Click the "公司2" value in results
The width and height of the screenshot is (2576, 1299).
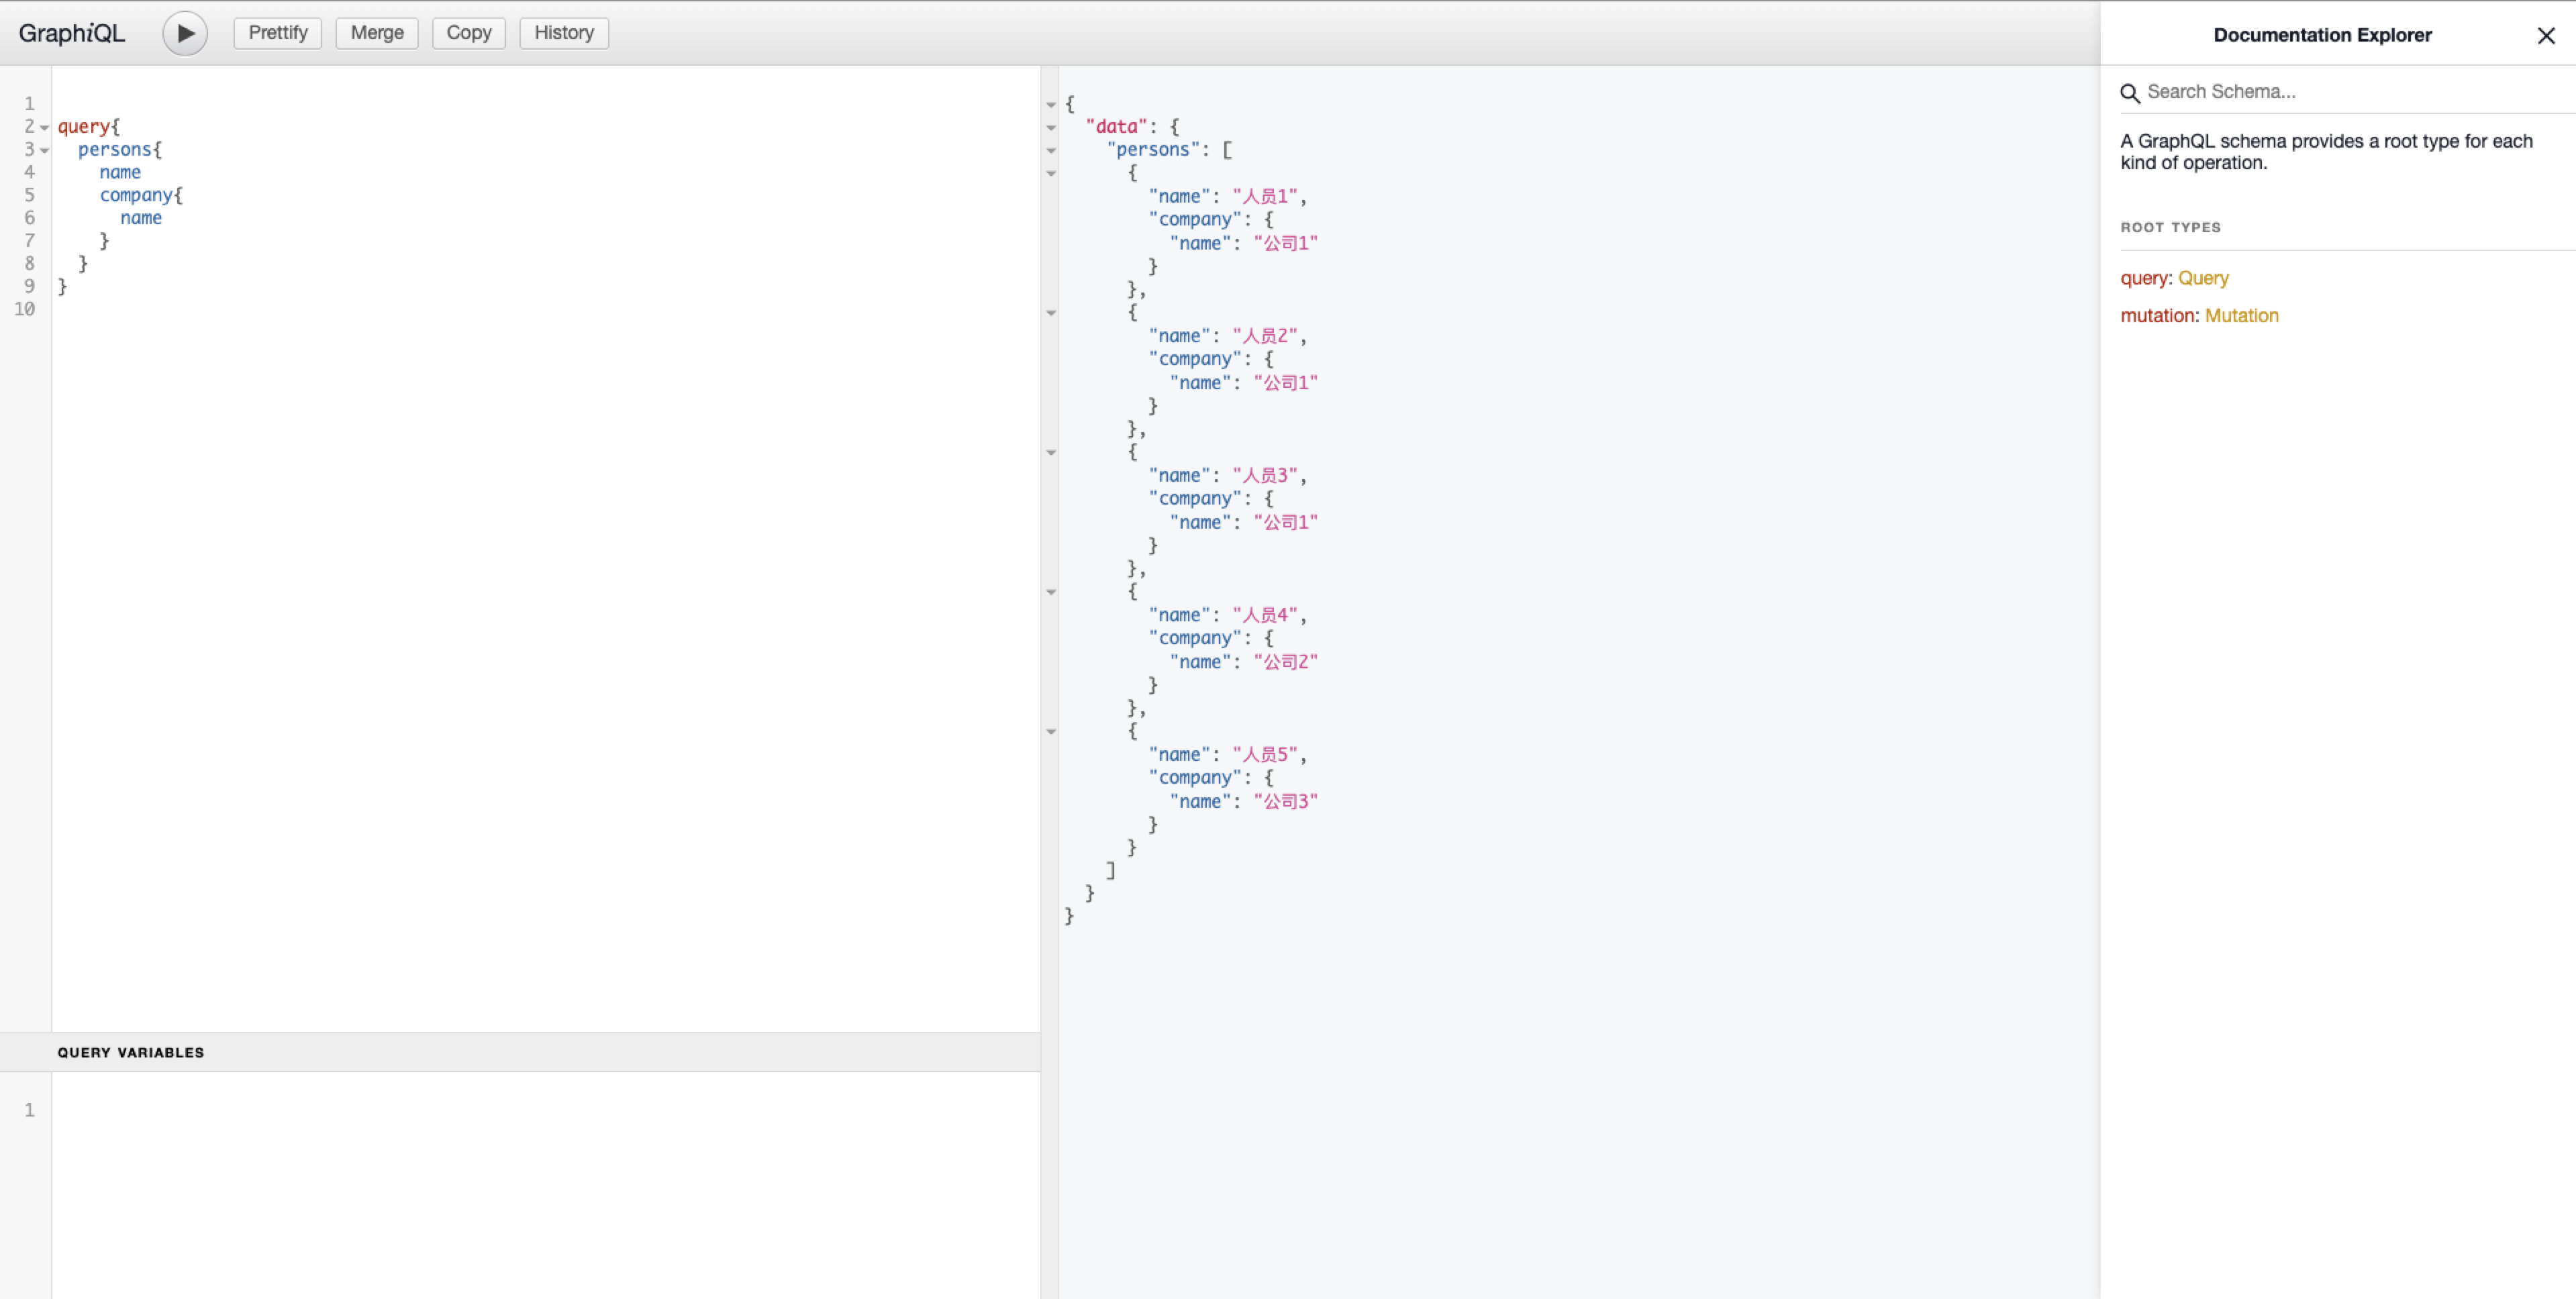tap(1286, 662)
